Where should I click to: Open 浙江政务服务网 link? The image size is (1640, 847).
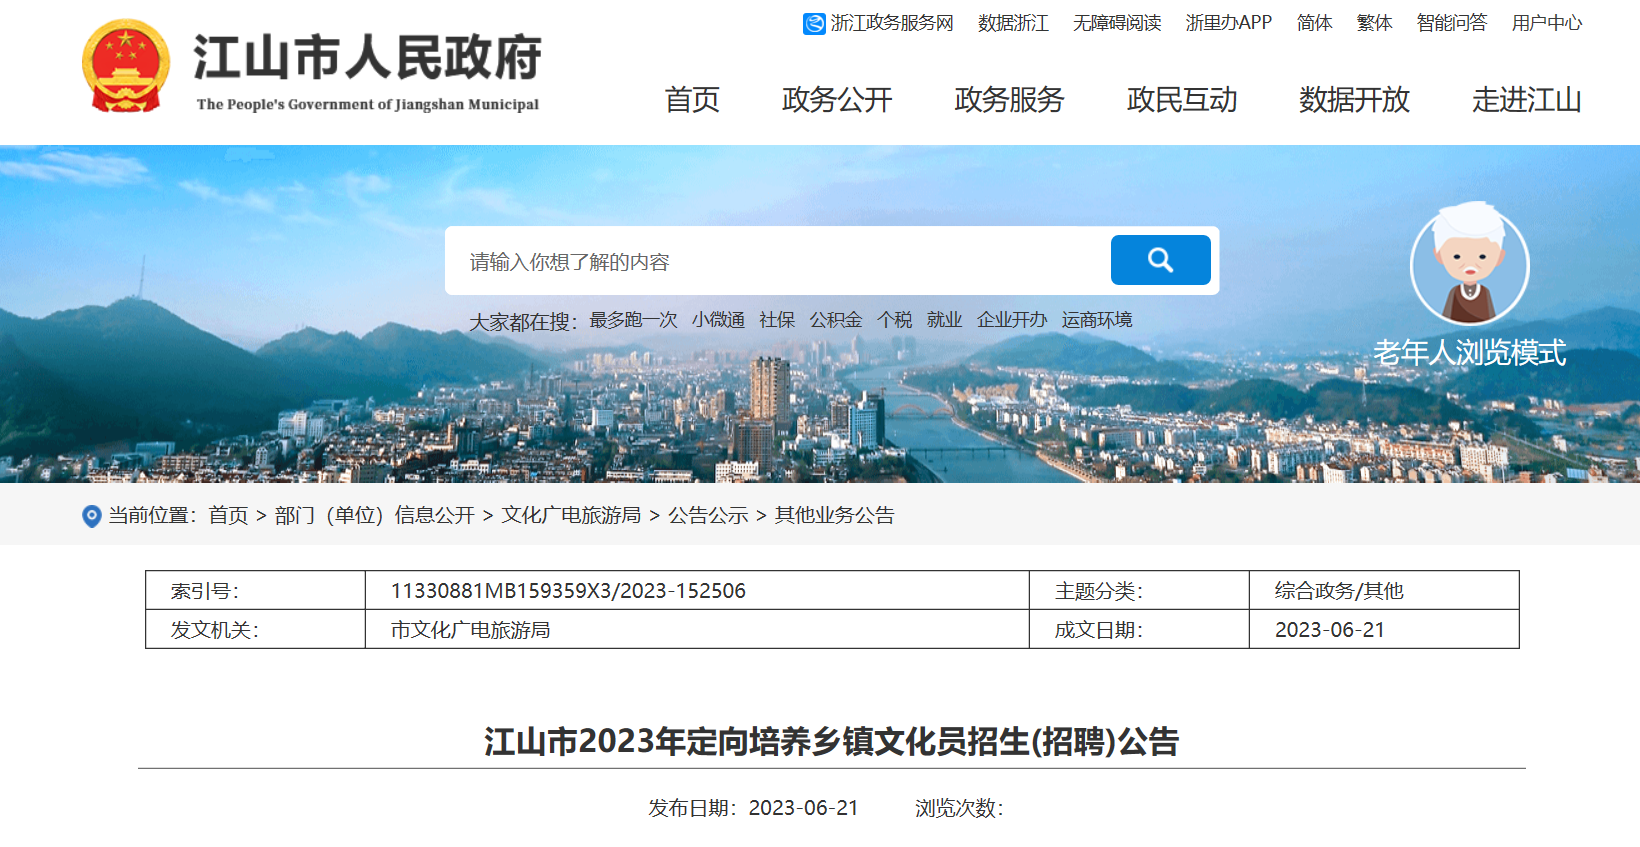tap(892, 23)
